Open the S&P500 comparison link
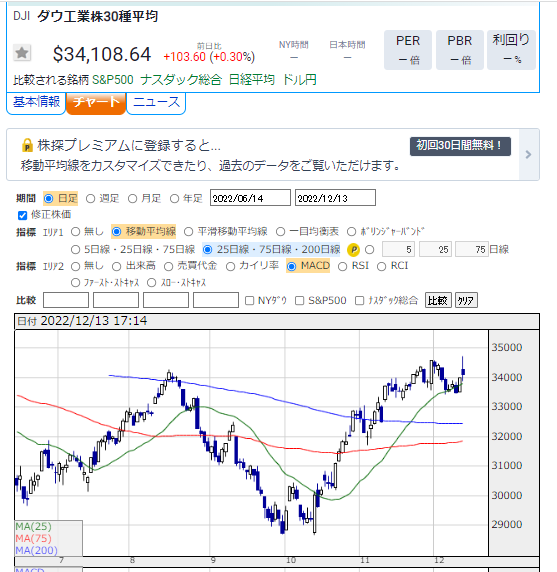The height and width of the screenshot is (572, 557). pyautogui.click(x=113, y=80)
